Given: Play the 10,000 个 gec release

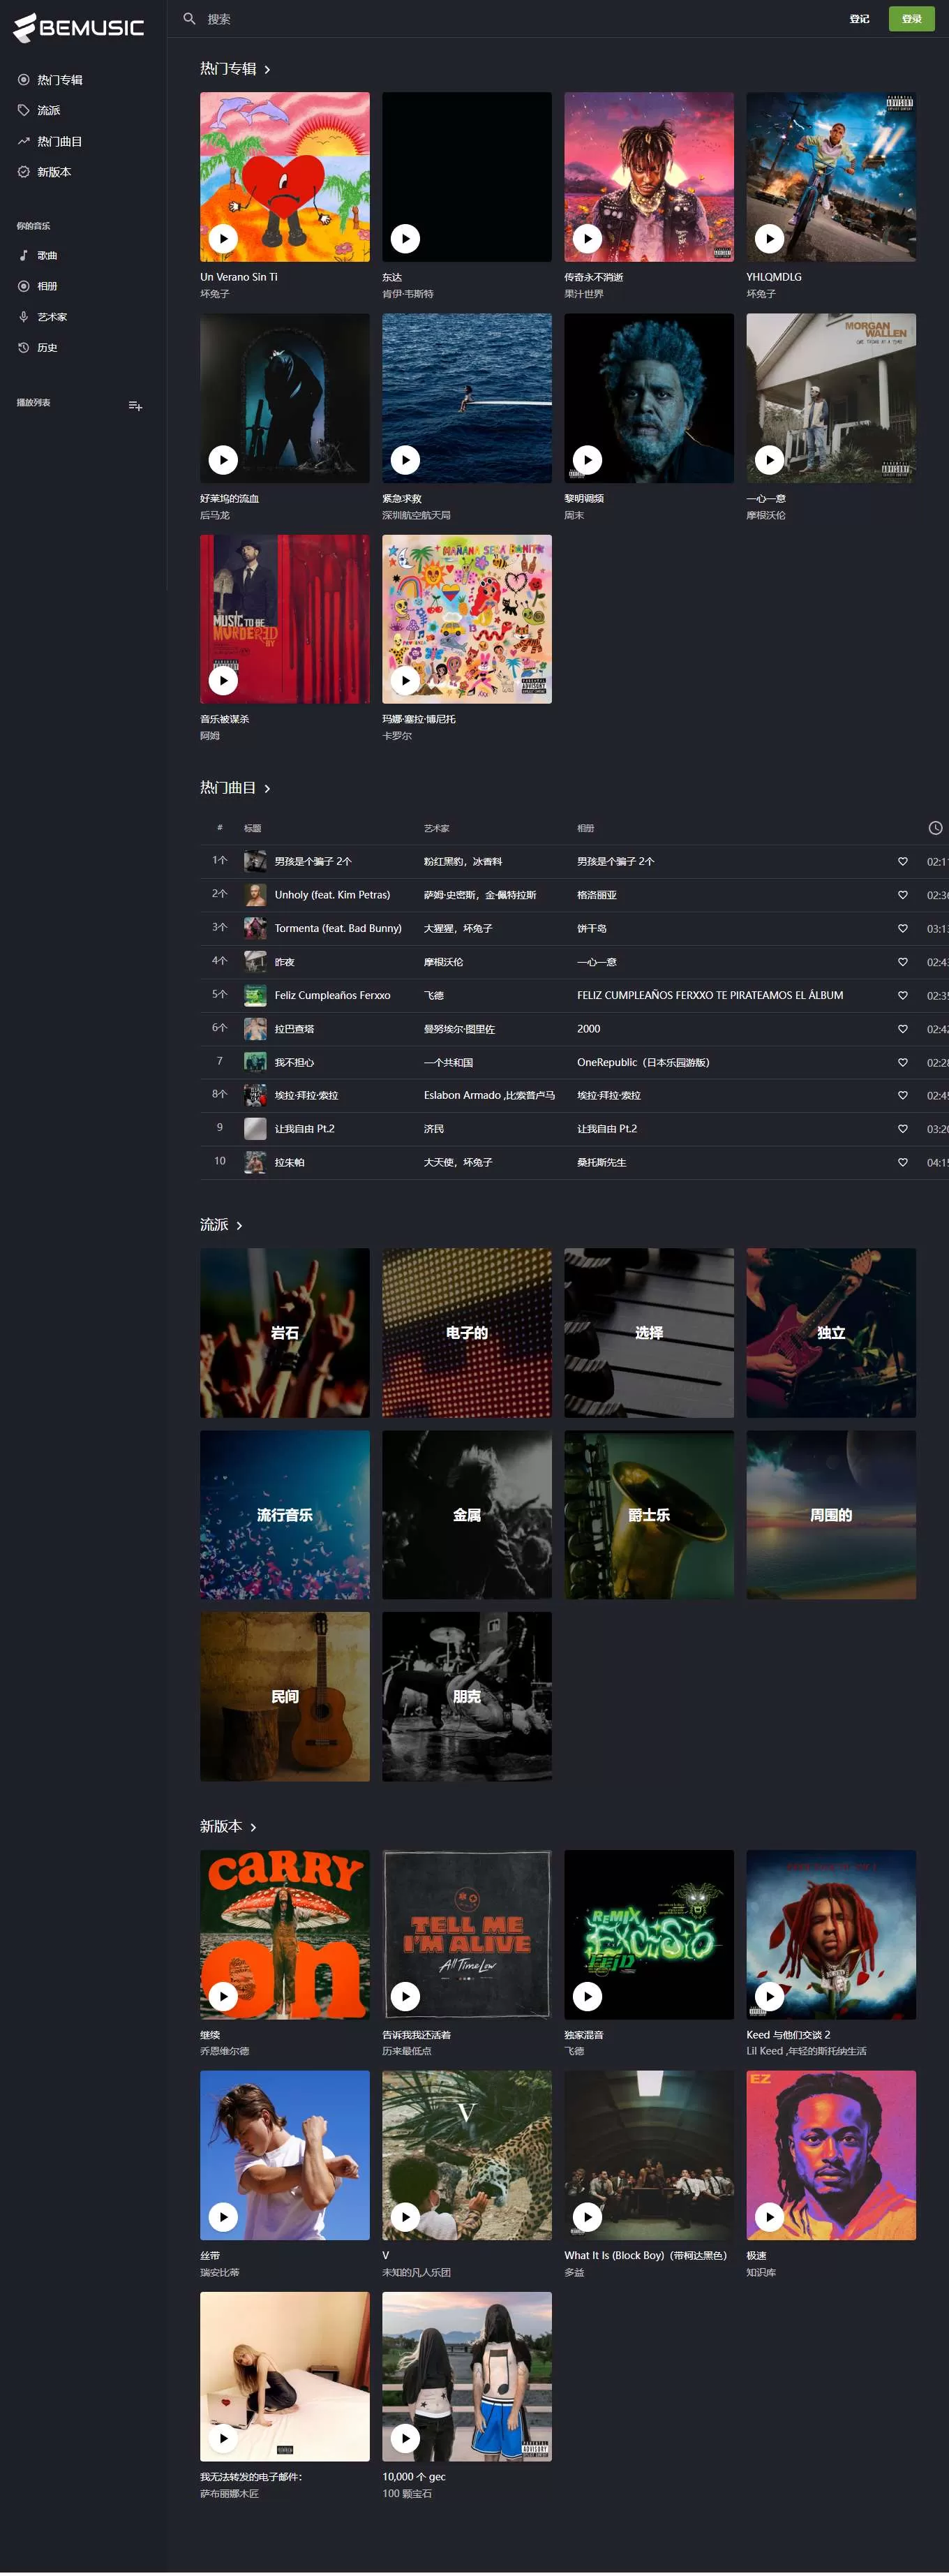Looking at the screenshot, I should point(405,2438).
